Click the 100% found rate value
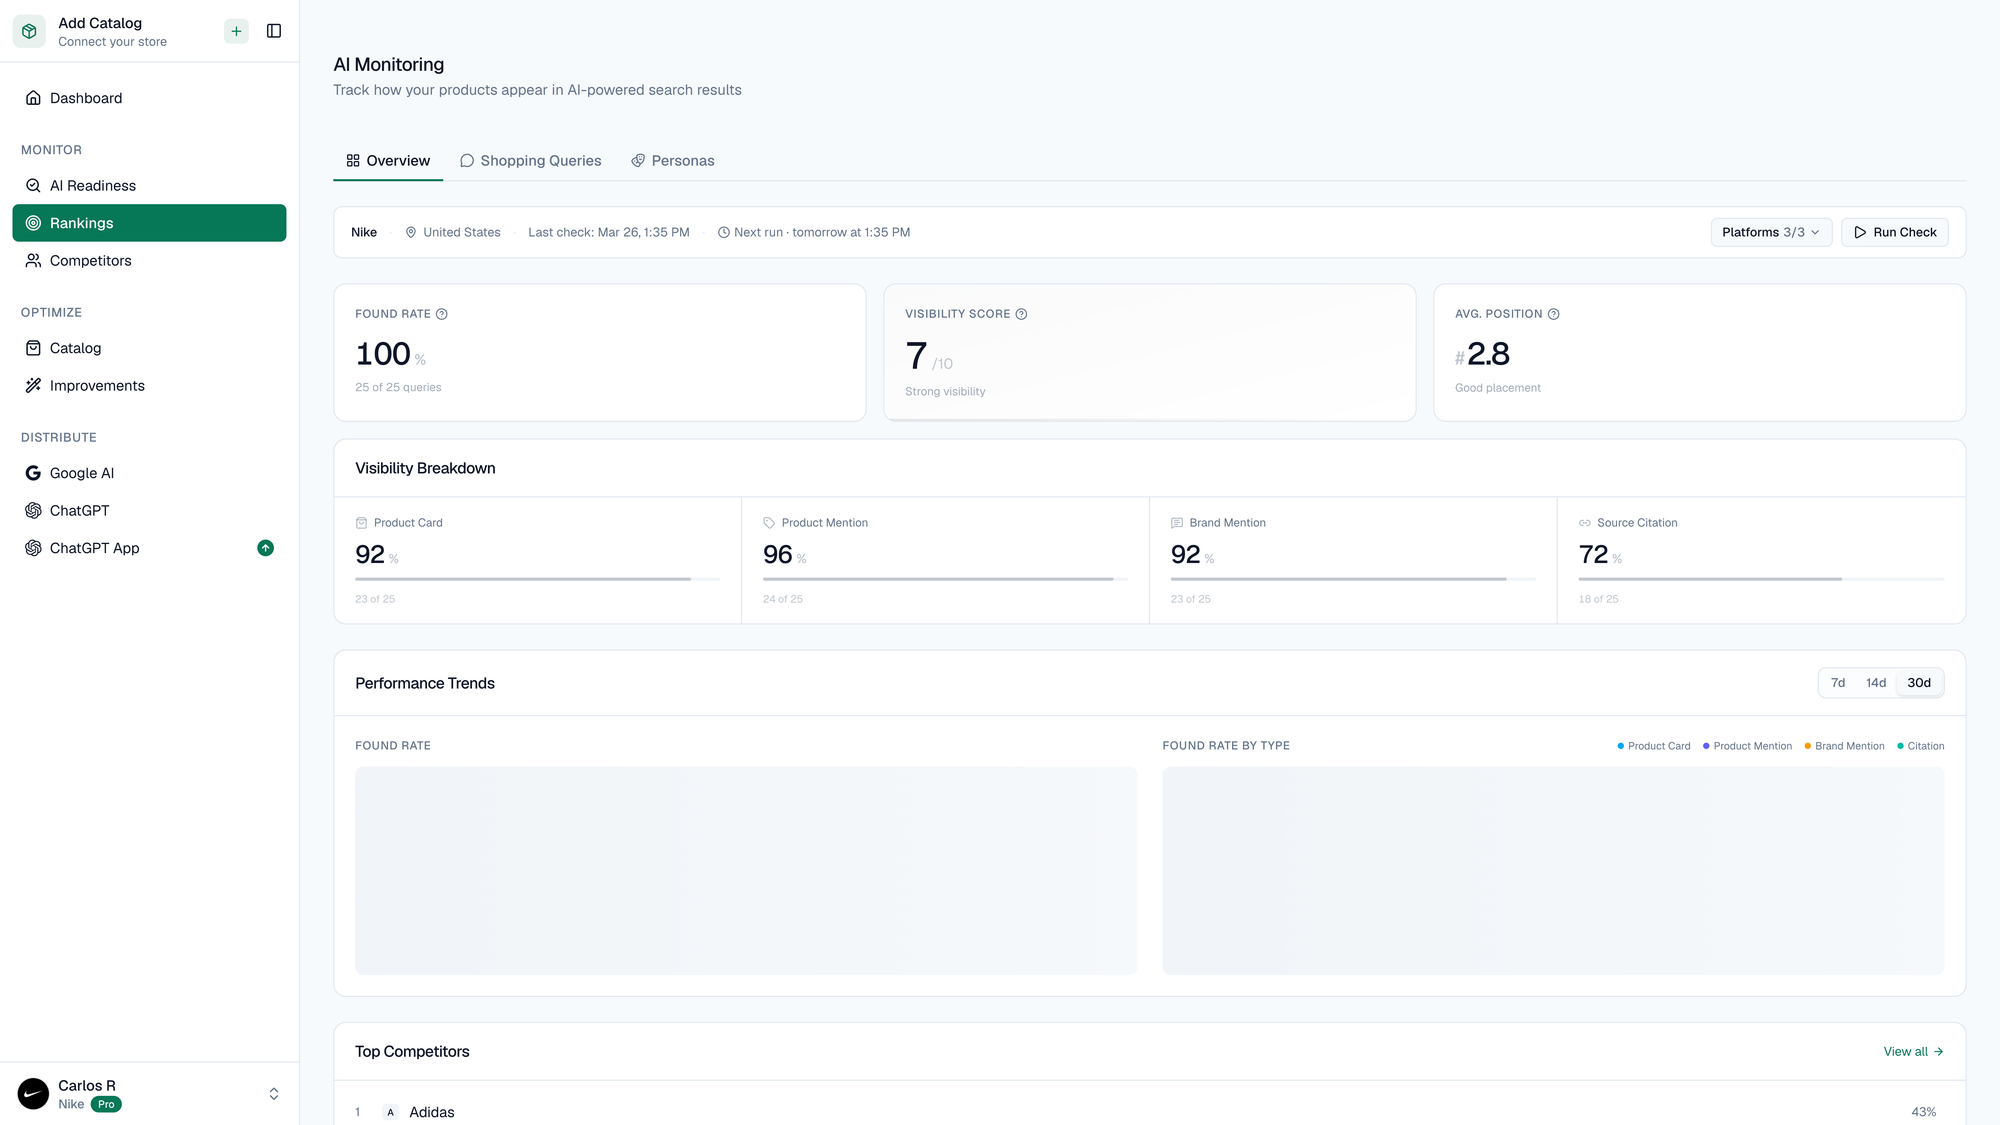2000x1125 pixels. click(390, 354)
